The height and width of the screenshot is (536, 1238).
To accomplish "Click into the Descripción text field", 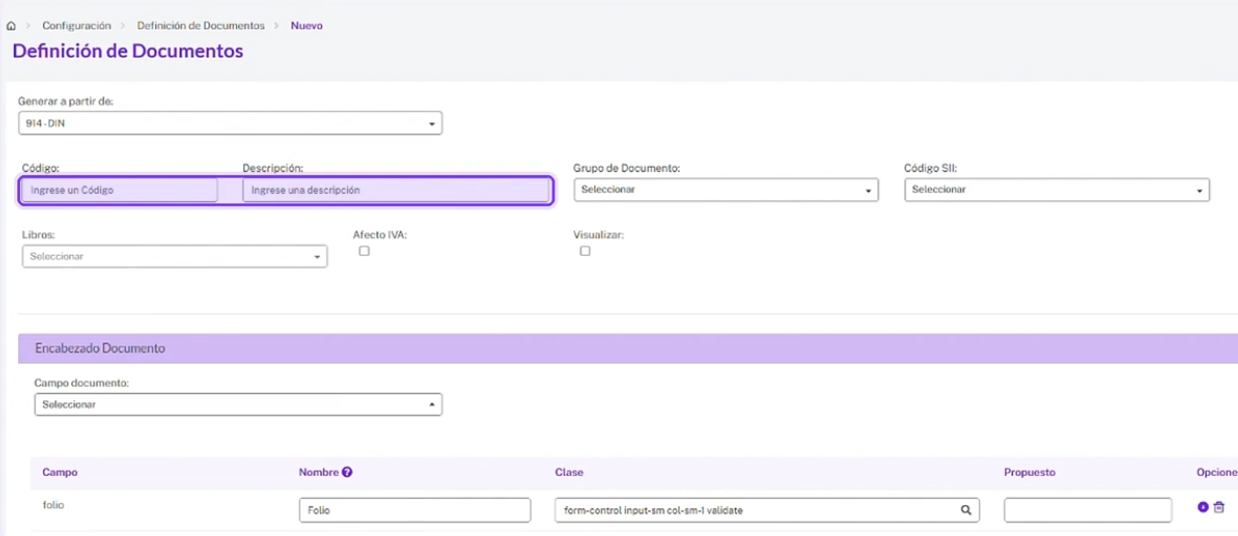I will tap(396, 190).
